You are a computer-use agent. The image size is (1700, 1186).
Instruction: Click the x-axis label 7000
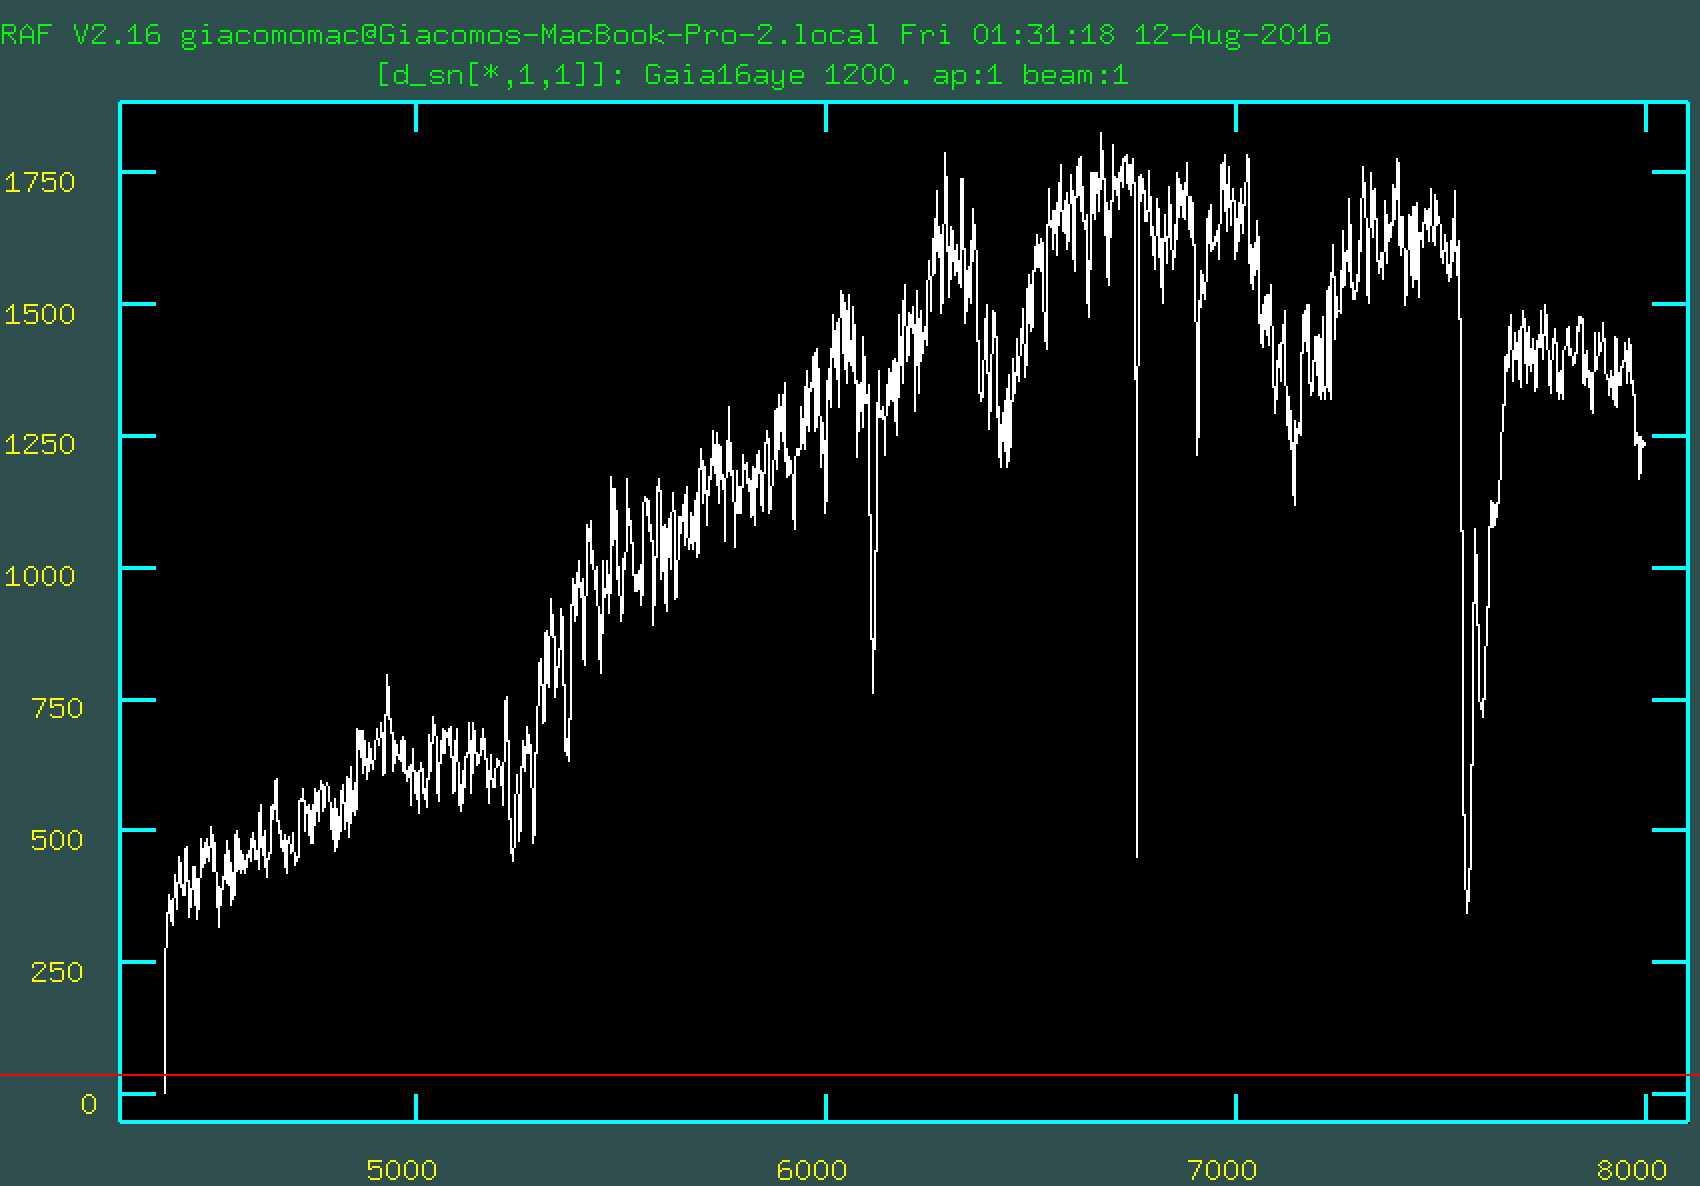pos(1222,1169)
